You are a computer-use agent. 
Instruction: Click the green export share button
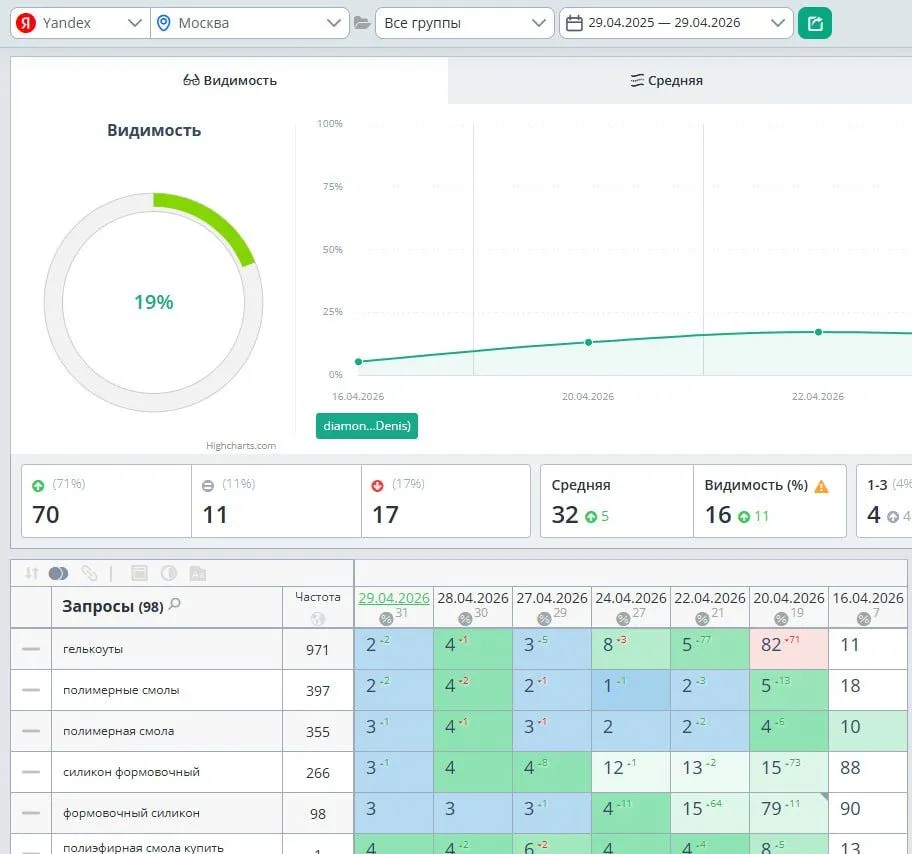815,23
